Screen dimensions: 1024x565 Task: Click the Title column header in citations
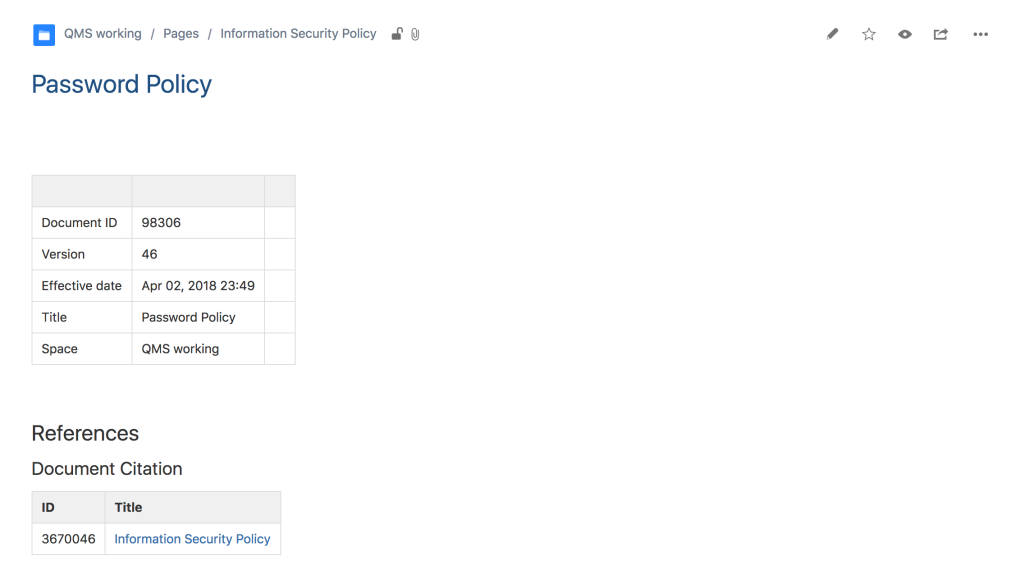(128, 507)
